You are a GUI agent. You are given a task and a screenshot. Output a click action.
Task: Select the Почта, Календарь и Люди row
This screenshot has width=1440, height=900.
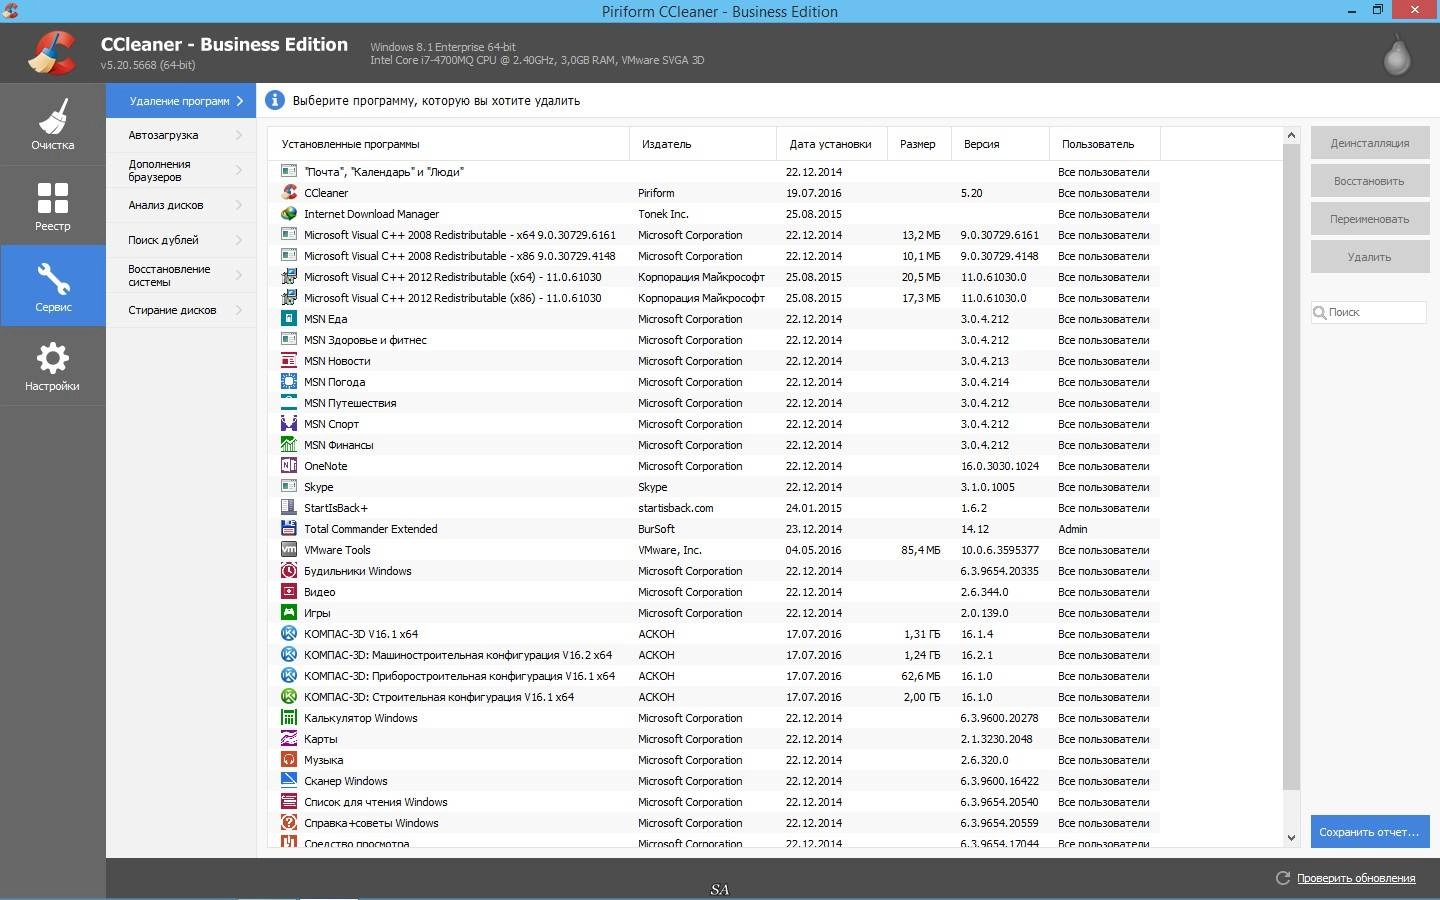point(714,172)
